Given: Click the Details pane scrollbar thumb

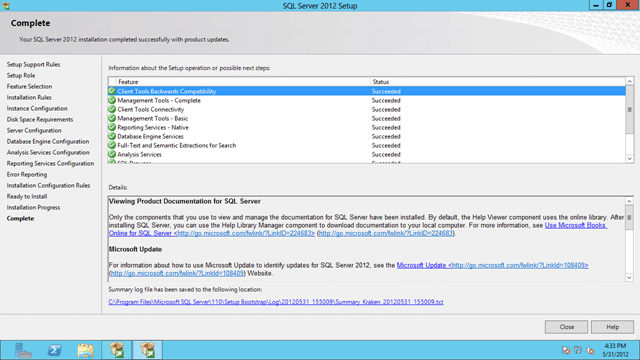Looking at the screenshot, I should (629, 218).
